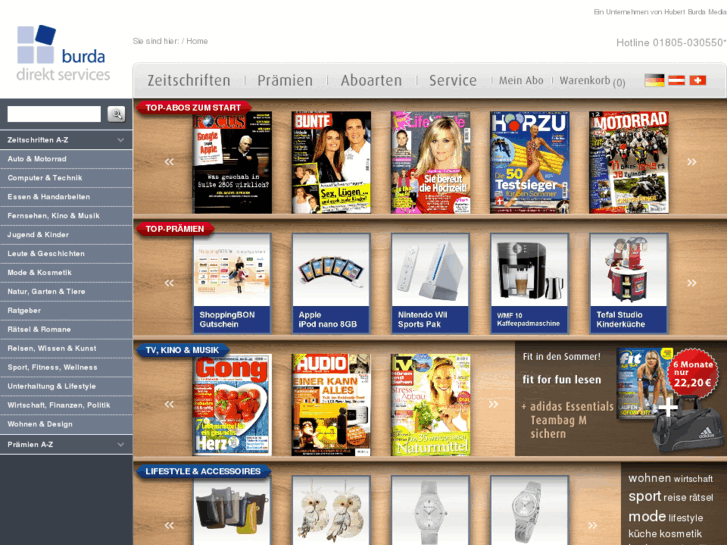Go to Mein Abo
727x545 pixels.
[x=521, y=80]
